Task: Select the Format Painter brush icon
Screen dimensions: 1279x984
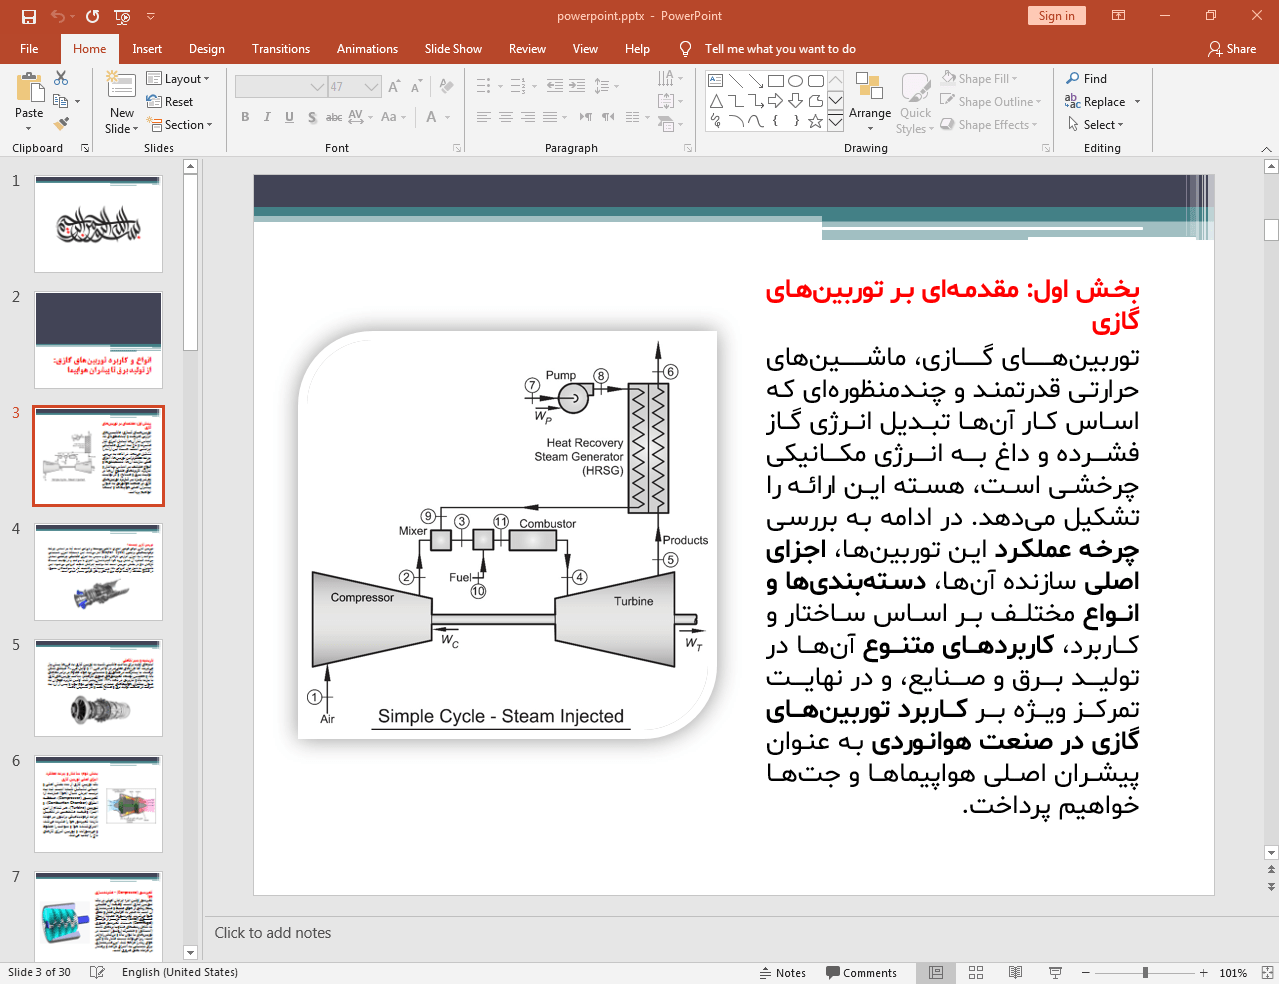Action: click(x=61, y=124)
